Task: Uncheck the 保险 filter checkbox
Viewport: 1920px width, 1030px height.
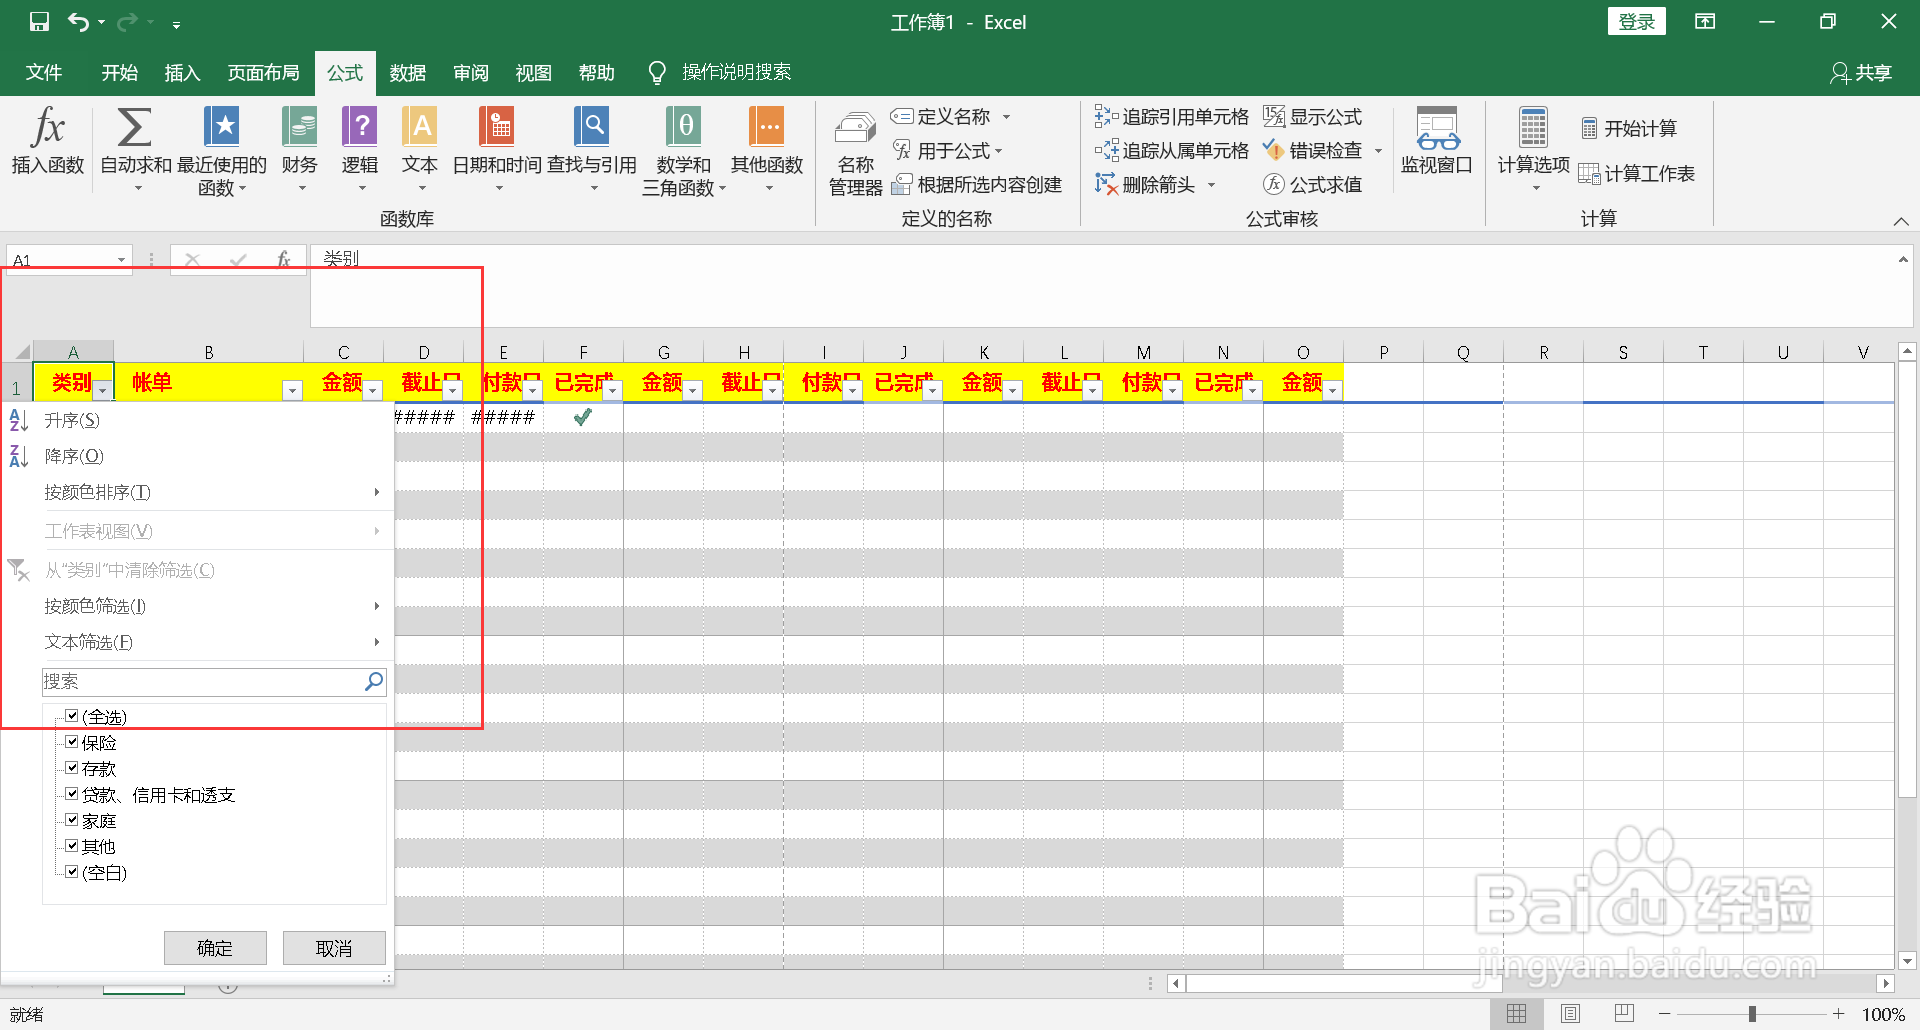Action: point(72,741)
